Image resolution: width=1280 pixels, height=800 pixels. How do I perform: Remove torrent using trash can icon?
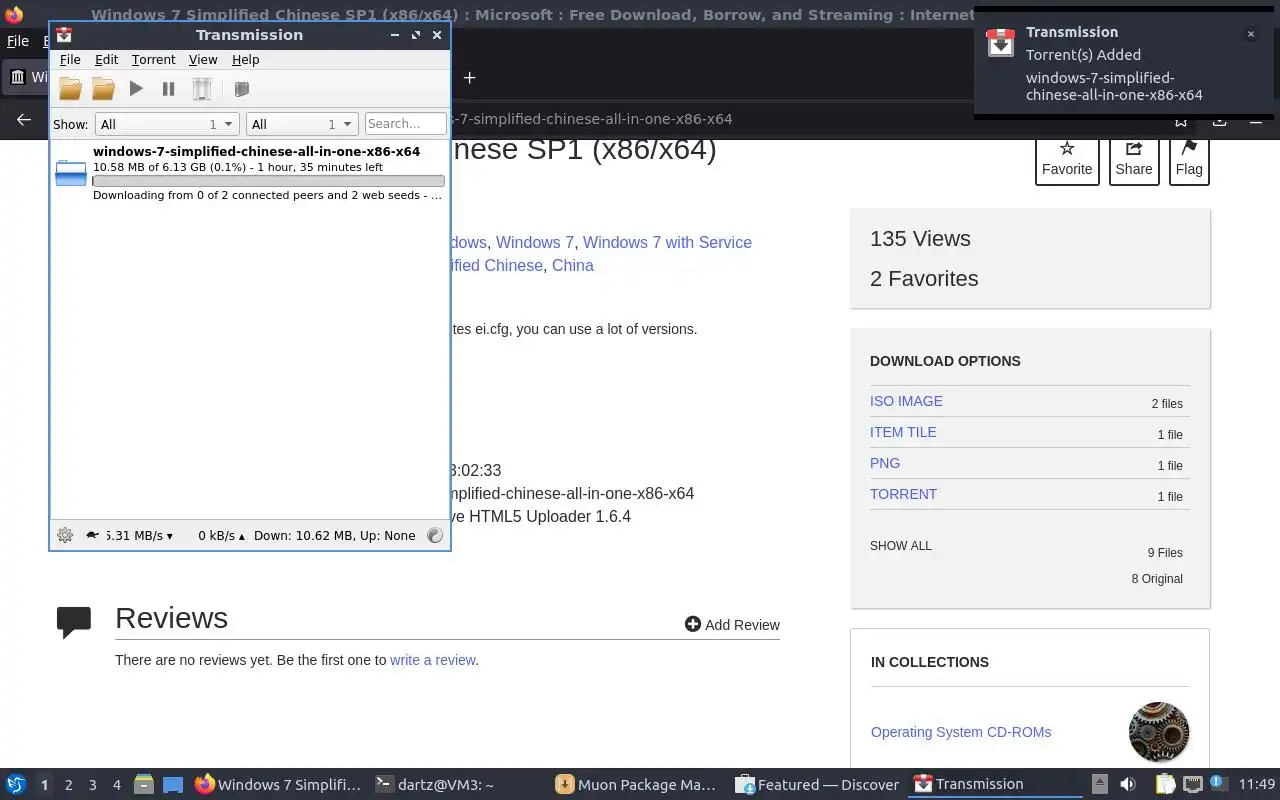click(202, 89)
